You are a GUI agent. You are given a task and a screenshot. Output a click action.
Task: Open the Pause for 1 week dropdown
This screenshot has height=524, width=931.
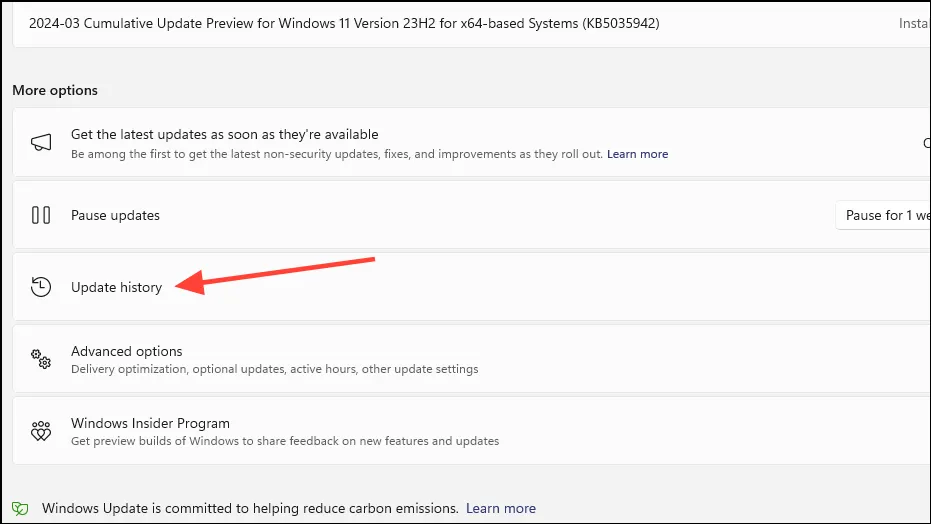point(883,215)
